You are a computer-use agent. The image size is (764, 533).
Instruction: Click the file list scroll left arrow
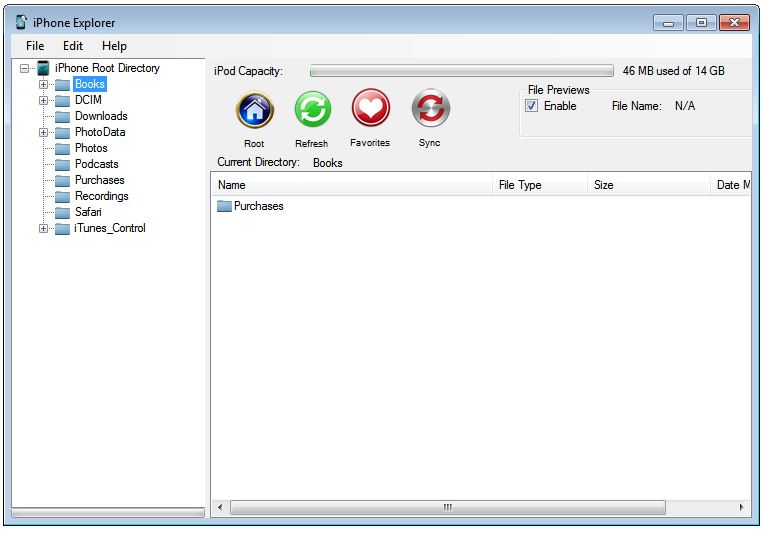click(220, 507)
